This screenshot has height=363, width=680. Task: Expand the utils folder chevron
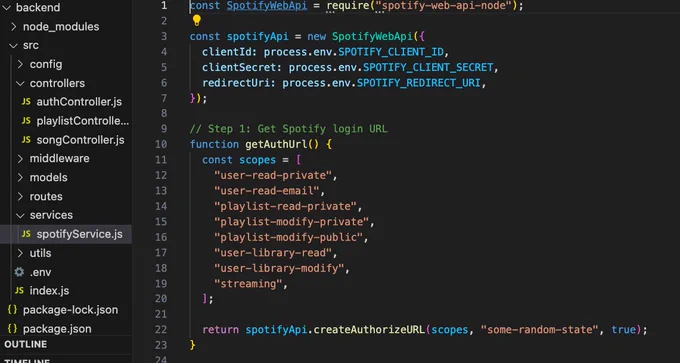pyautogui.click(x=20, y=253)
